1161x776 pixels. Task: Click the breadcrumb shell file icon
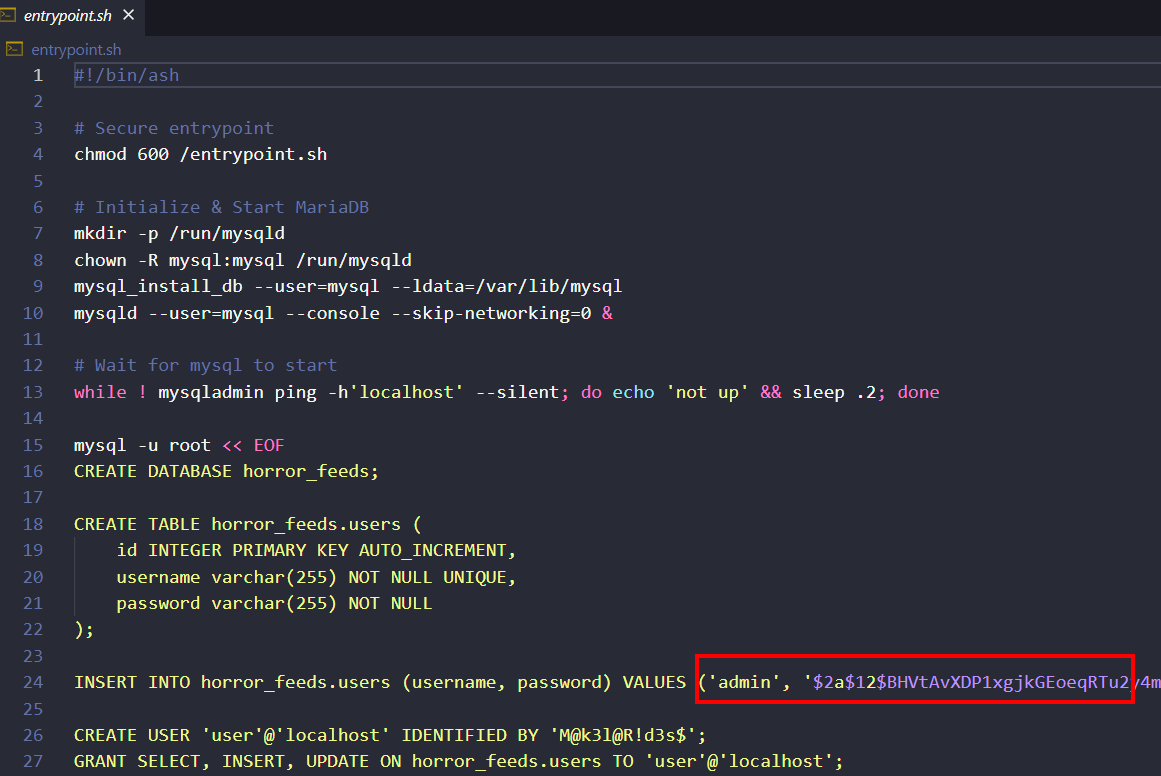click(14, 49)
